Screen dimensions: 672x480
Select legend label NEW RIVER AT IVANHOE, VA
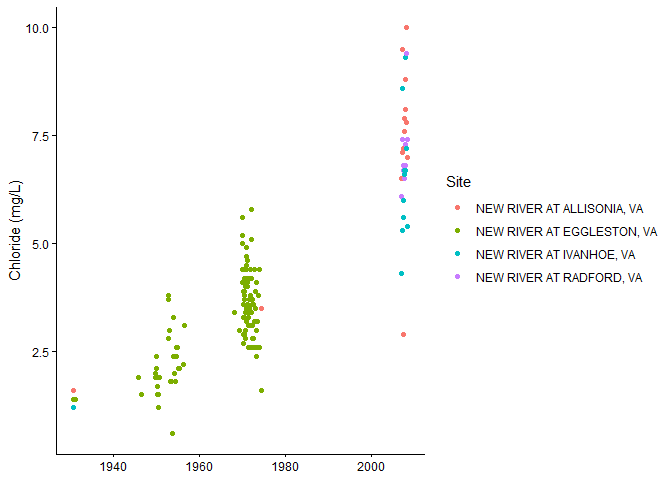[x=555, y=255]
